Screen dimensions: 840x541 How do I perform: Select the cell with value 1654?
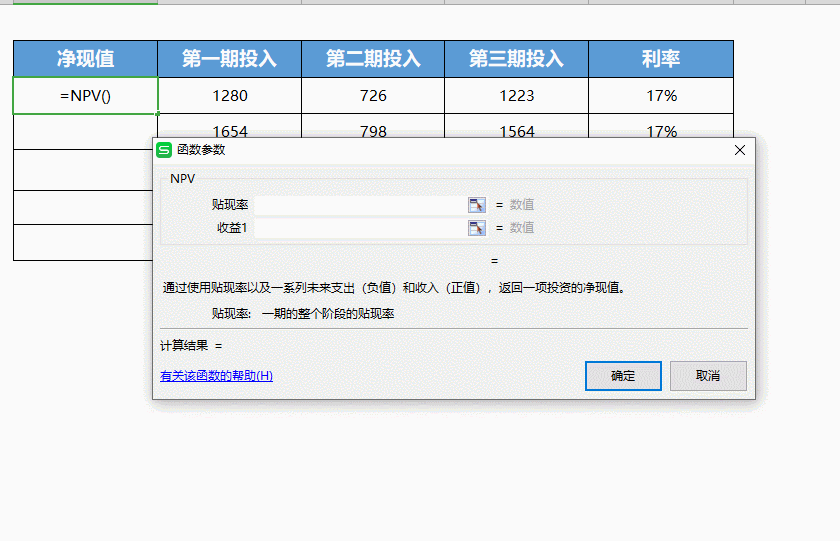click(229, 126)
